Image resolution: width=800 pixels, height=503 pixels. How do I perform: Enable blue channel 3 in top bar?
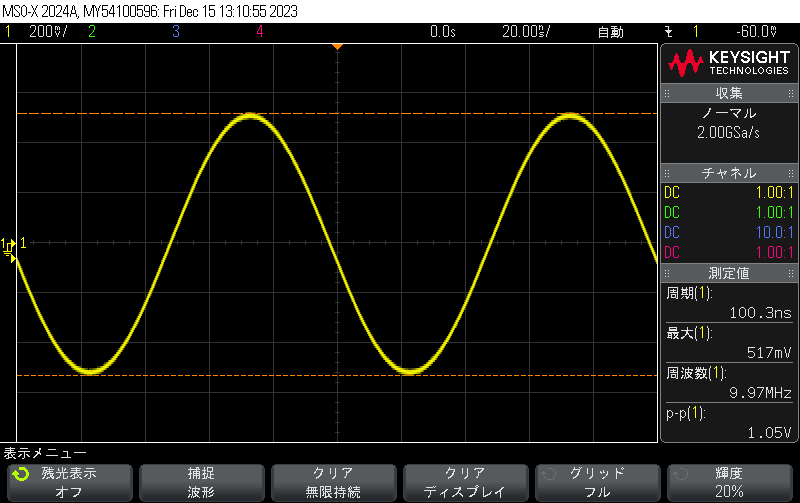click(x=175, y=31)
